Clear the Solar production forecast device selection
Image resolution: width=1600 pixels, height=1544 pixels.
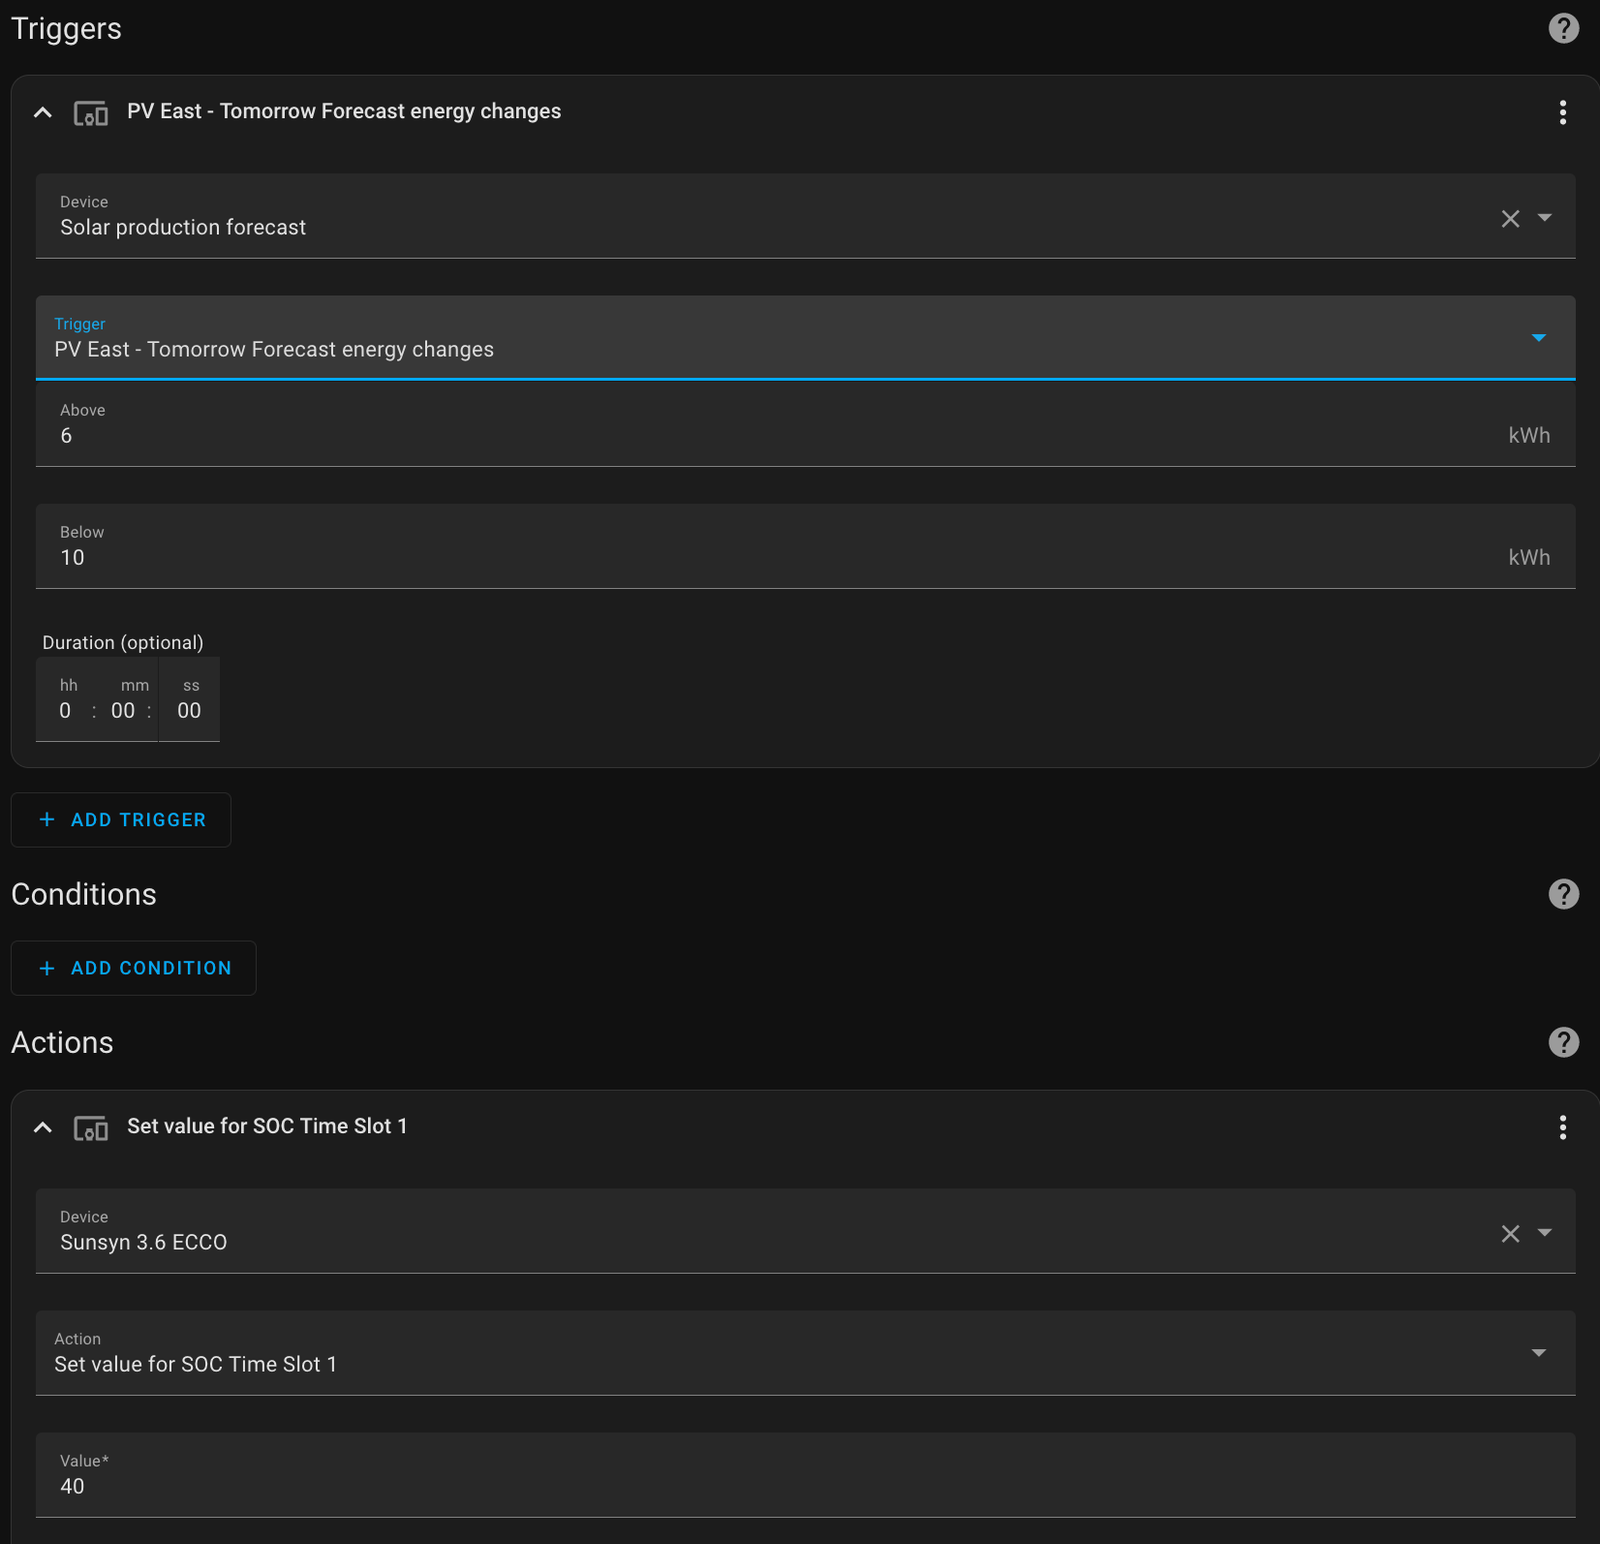1510,218
